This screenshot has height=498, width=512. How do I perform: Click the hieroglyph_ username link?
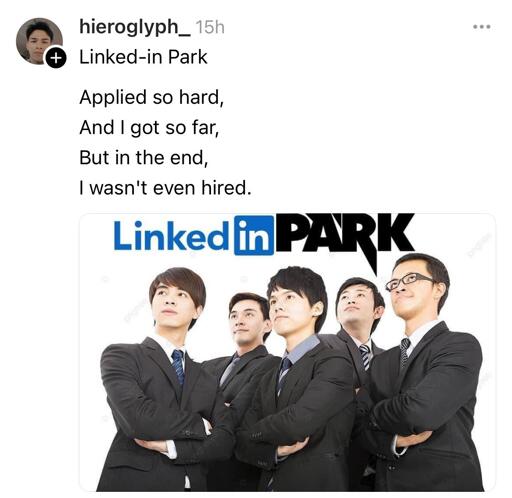[135, 26]
